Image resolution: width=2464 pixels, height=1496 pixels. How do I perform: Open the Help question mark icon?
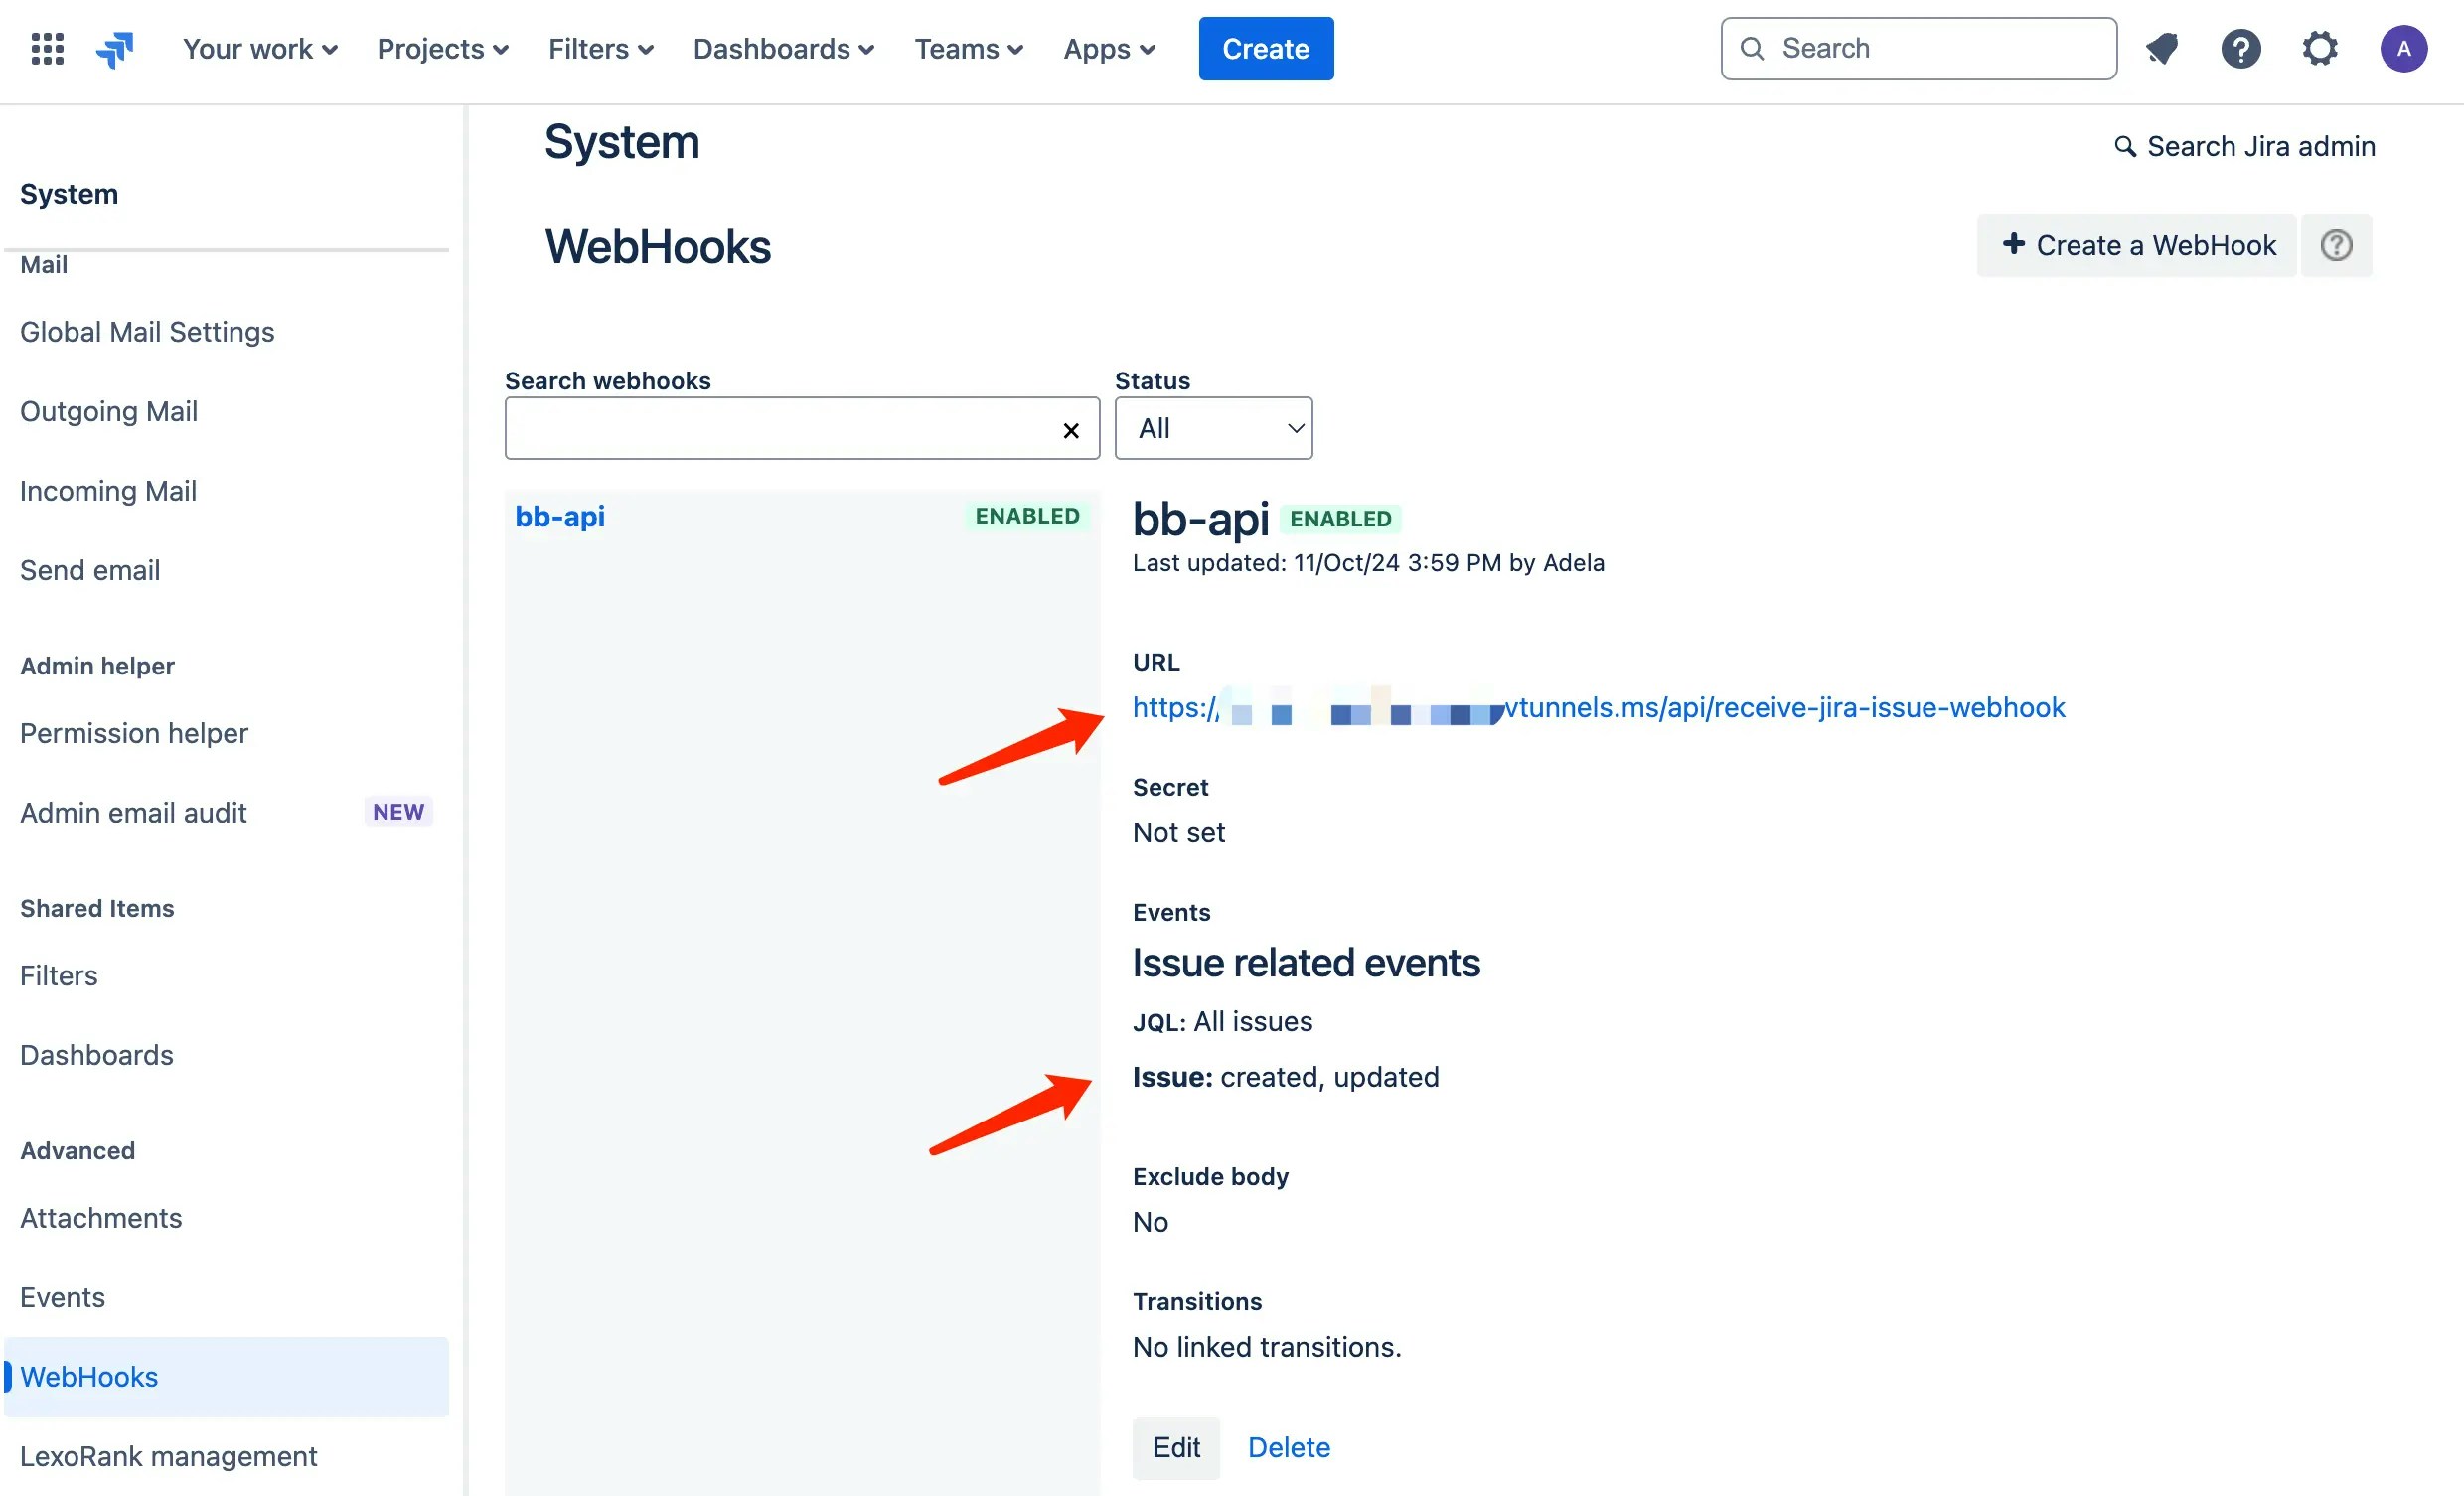pyautogui.click(x=2241, y=48)
